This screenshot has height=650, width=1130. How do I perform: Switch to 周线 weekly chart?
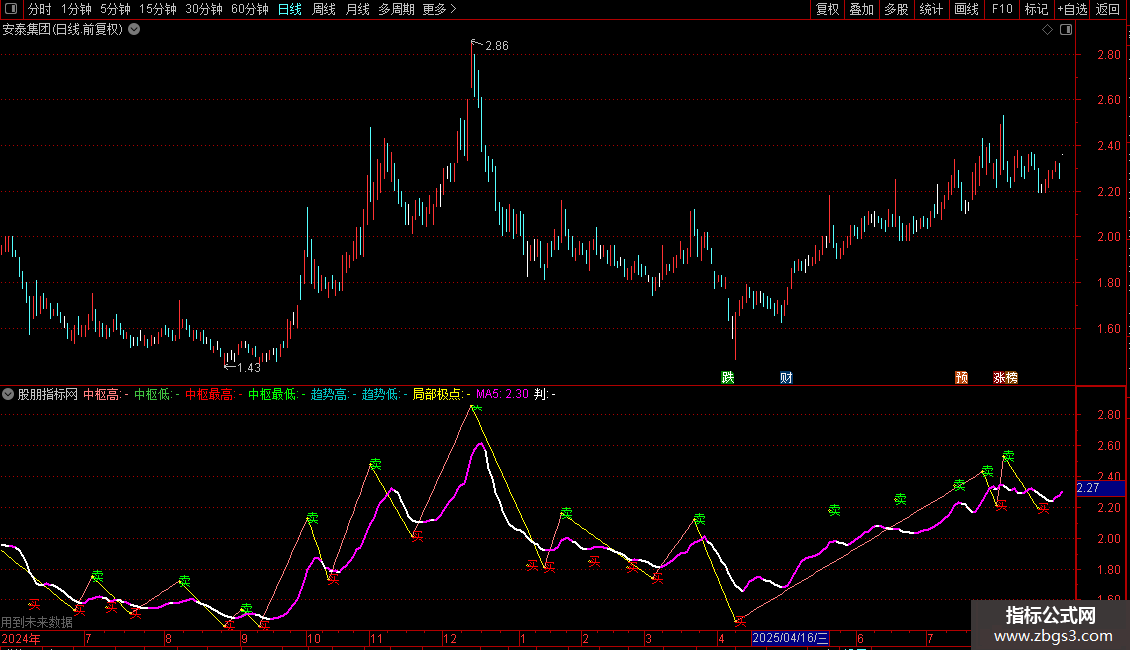tap(324, 9)
